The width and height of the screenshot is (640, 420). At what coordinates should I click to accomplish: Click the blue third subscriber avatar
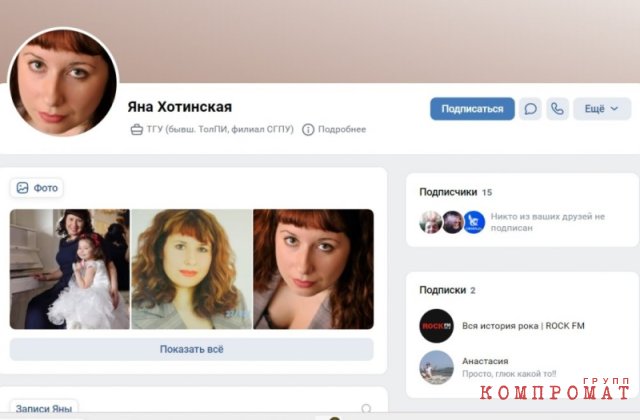coord(474,222)
